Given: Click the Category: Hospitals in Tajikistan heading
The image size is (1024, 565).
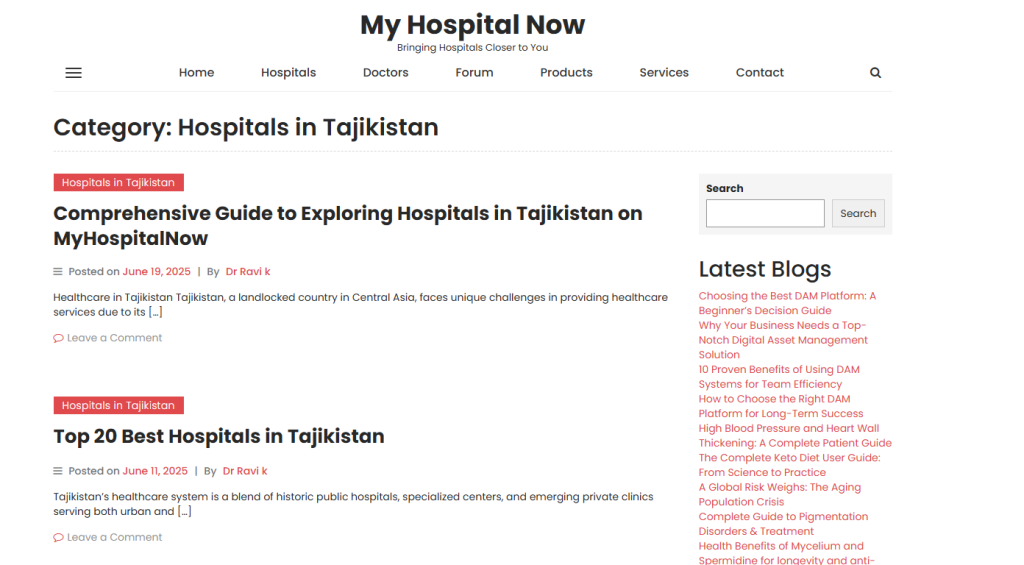Looking at the screenshot, I should [246, 127].
